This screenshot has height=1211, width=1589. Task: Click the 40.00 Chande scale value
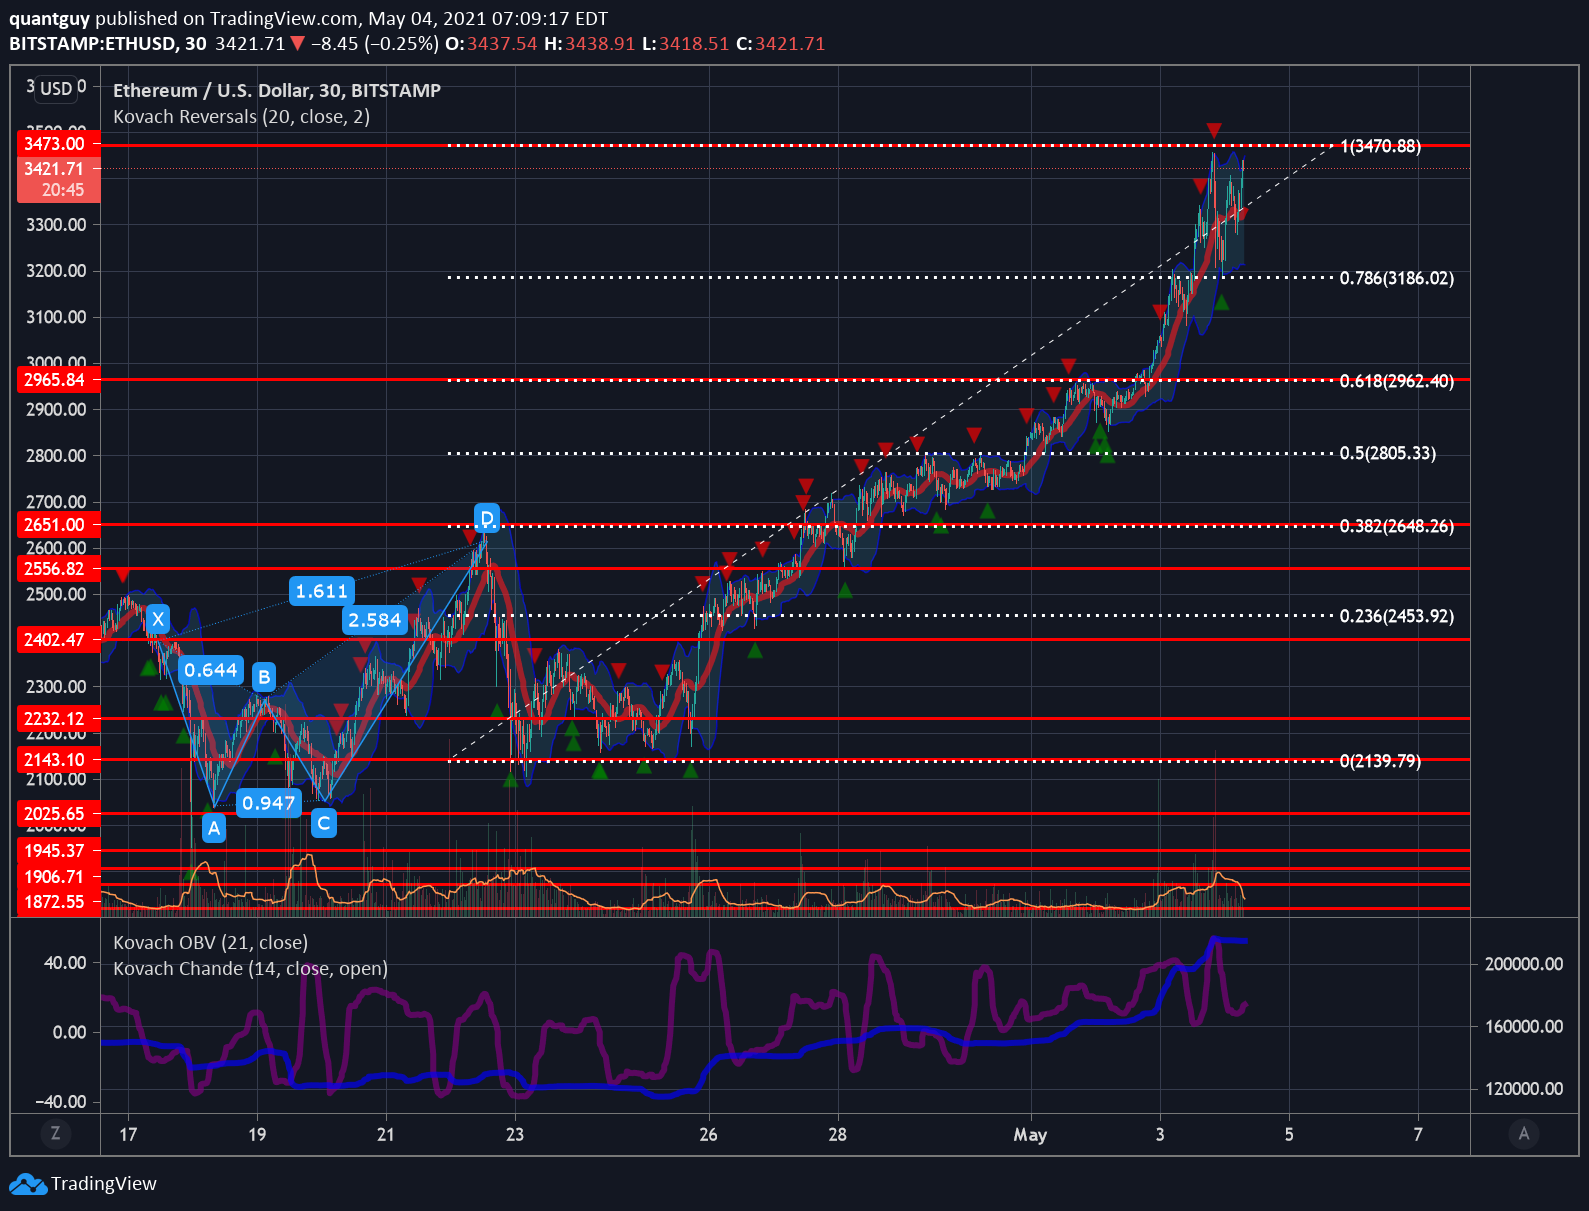coord(65,962)
